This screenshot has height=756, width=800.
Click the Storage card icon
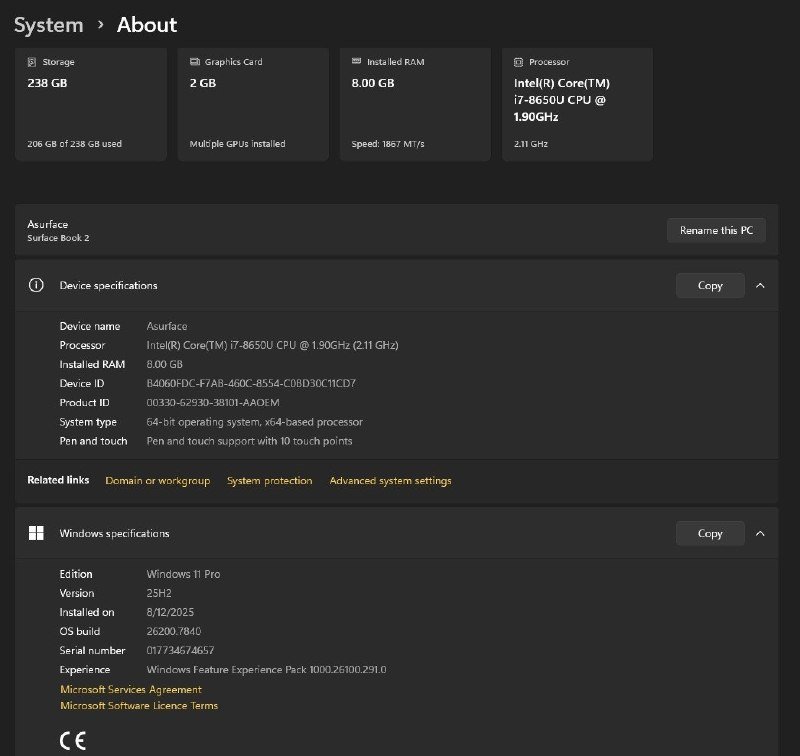pyautogui.click(x=32, y=62)
